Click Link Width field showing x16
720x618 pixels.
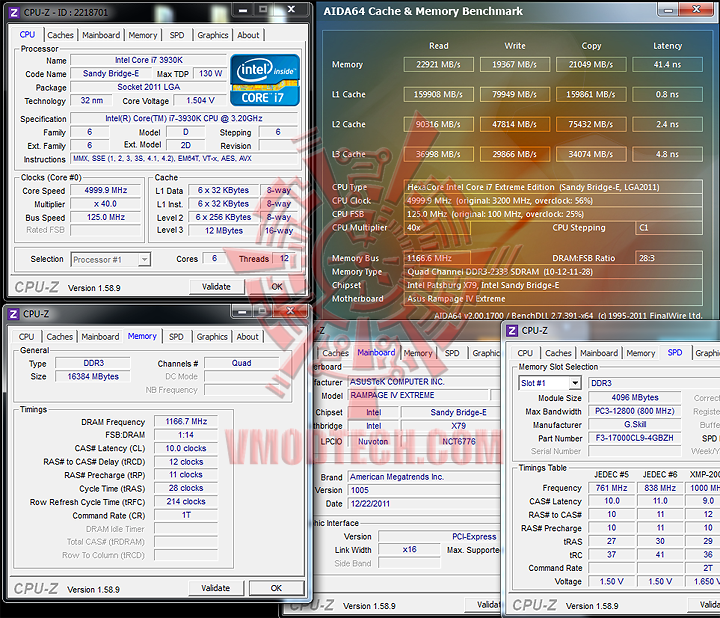pos(409,550)
